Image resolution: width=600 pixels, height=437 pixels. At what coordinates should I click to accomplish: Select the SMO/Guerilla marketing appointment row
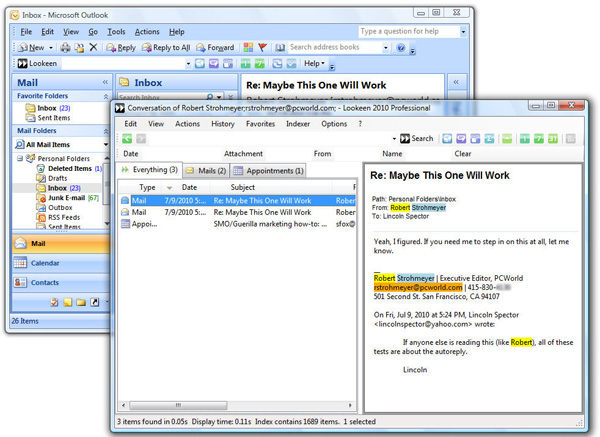click(x=237, y=224)
